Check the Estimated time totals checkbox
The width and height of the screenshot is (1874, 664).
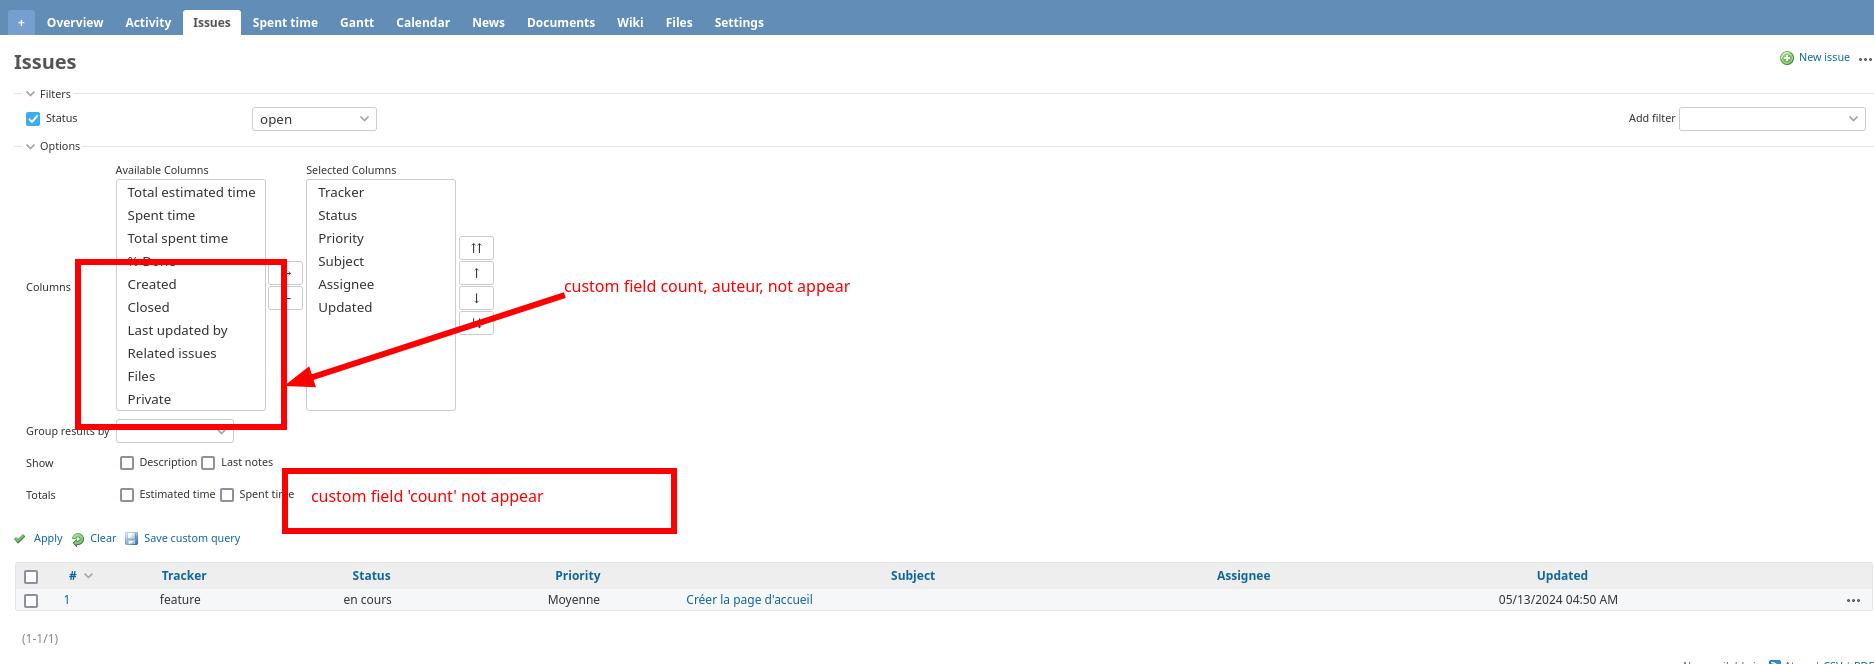click(x=127, y=495)
